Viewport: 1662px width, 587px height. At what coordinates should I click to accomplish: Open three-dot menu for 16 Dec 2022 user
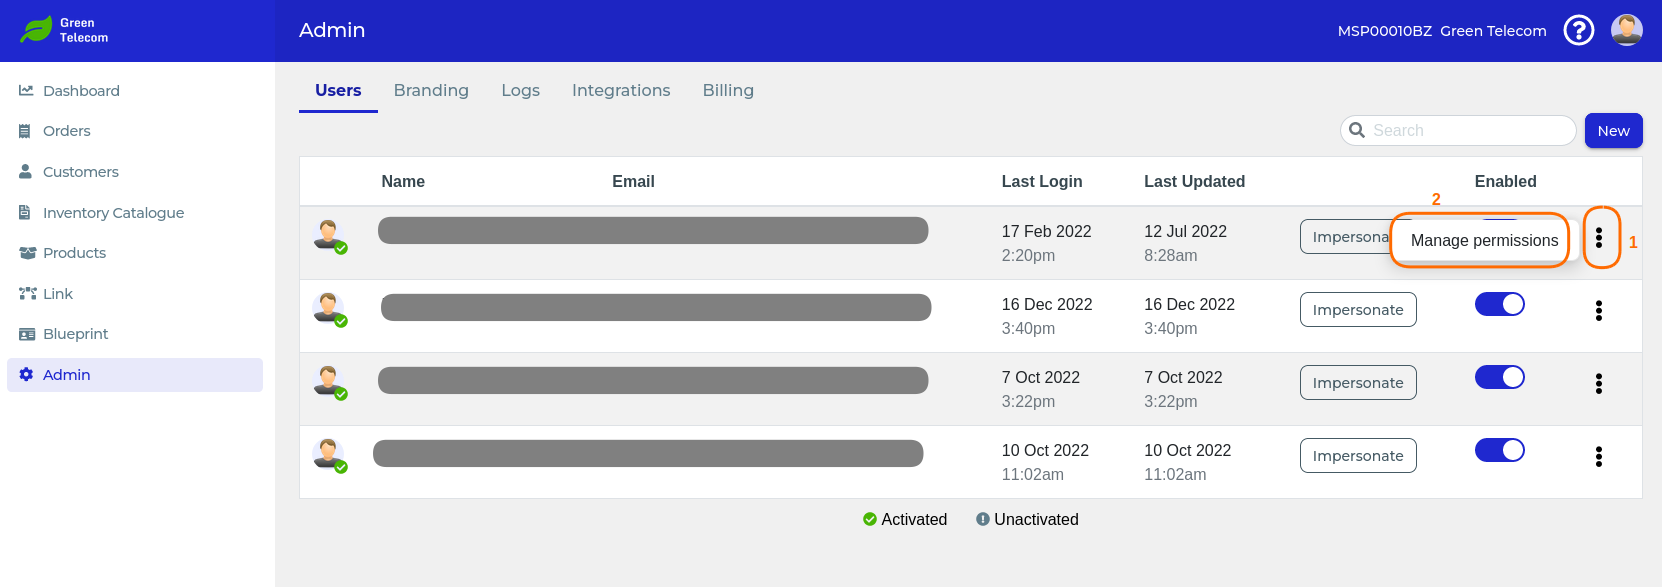pos(1599,310)
